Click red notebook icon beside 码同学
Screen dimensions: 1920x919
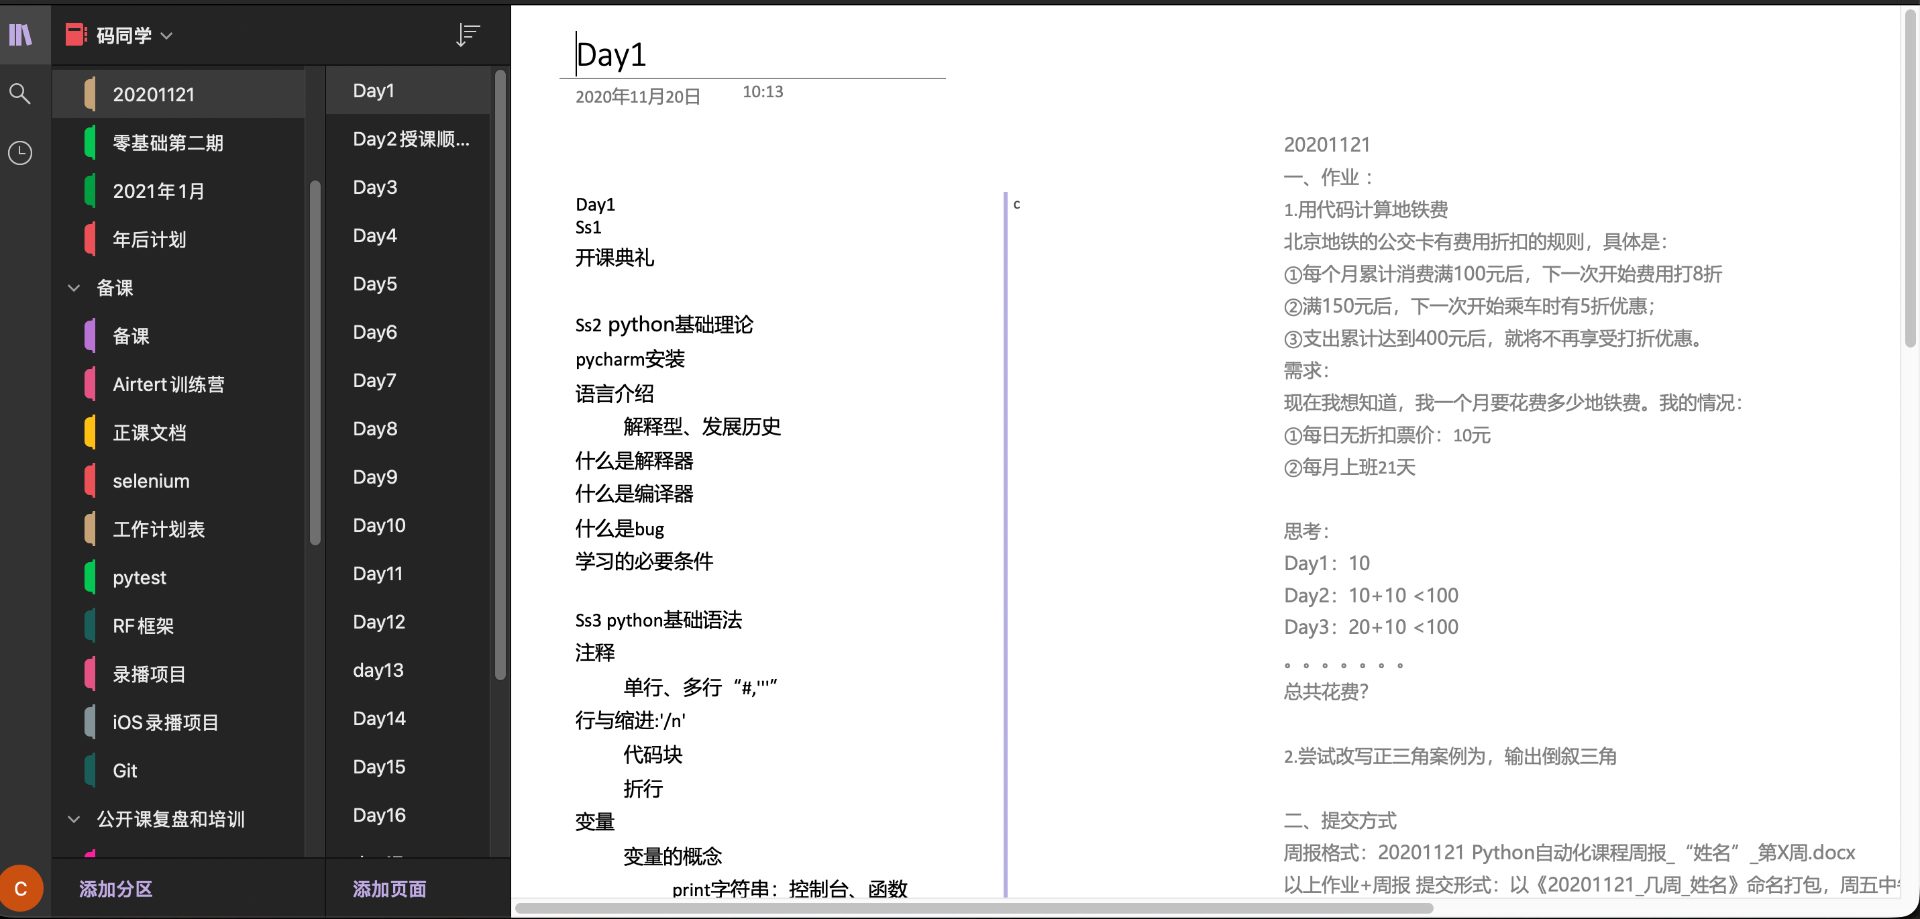(x=76, y=35)
